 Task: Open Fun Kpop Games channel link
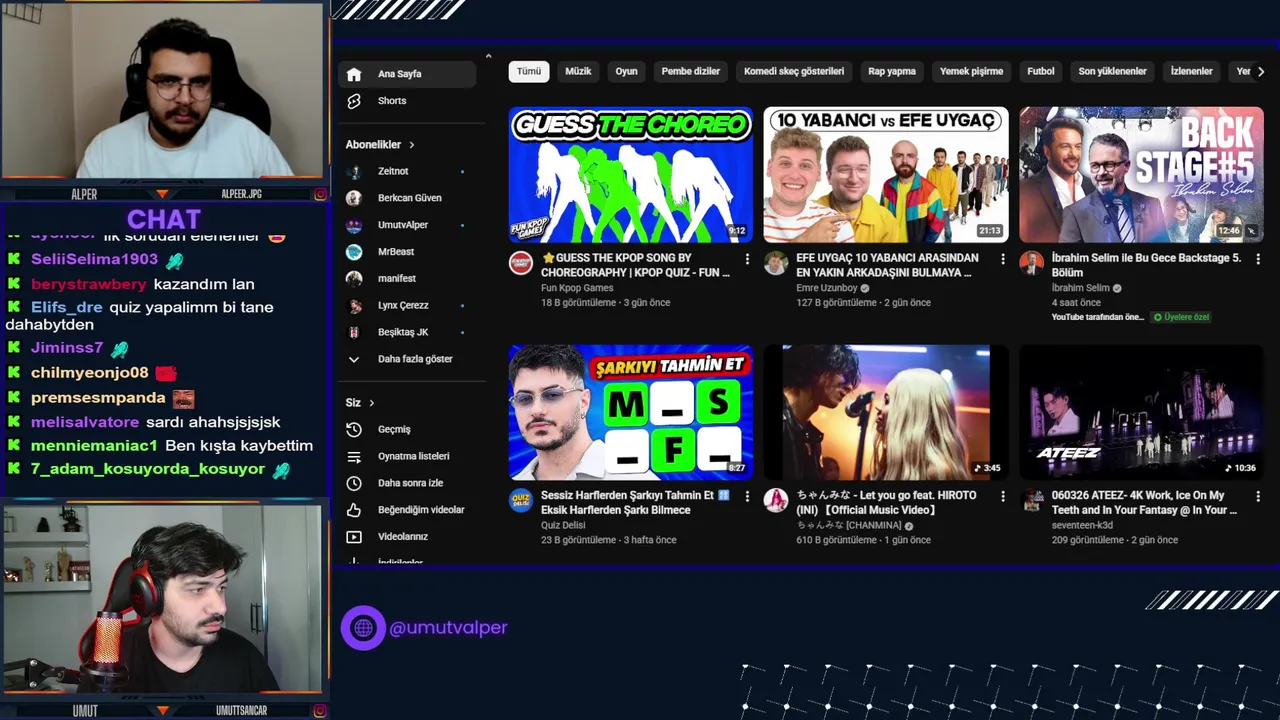(x=577, y=288)
